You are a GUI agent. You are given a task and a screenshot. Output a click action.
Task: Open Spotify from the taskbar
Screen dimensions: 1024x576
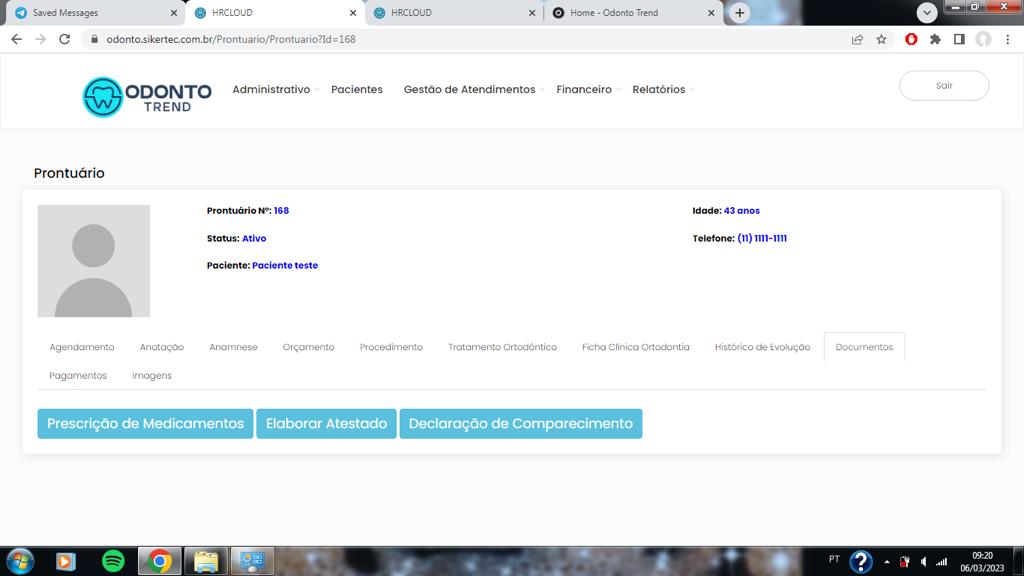pyautogui.click(x=113, y=561)
